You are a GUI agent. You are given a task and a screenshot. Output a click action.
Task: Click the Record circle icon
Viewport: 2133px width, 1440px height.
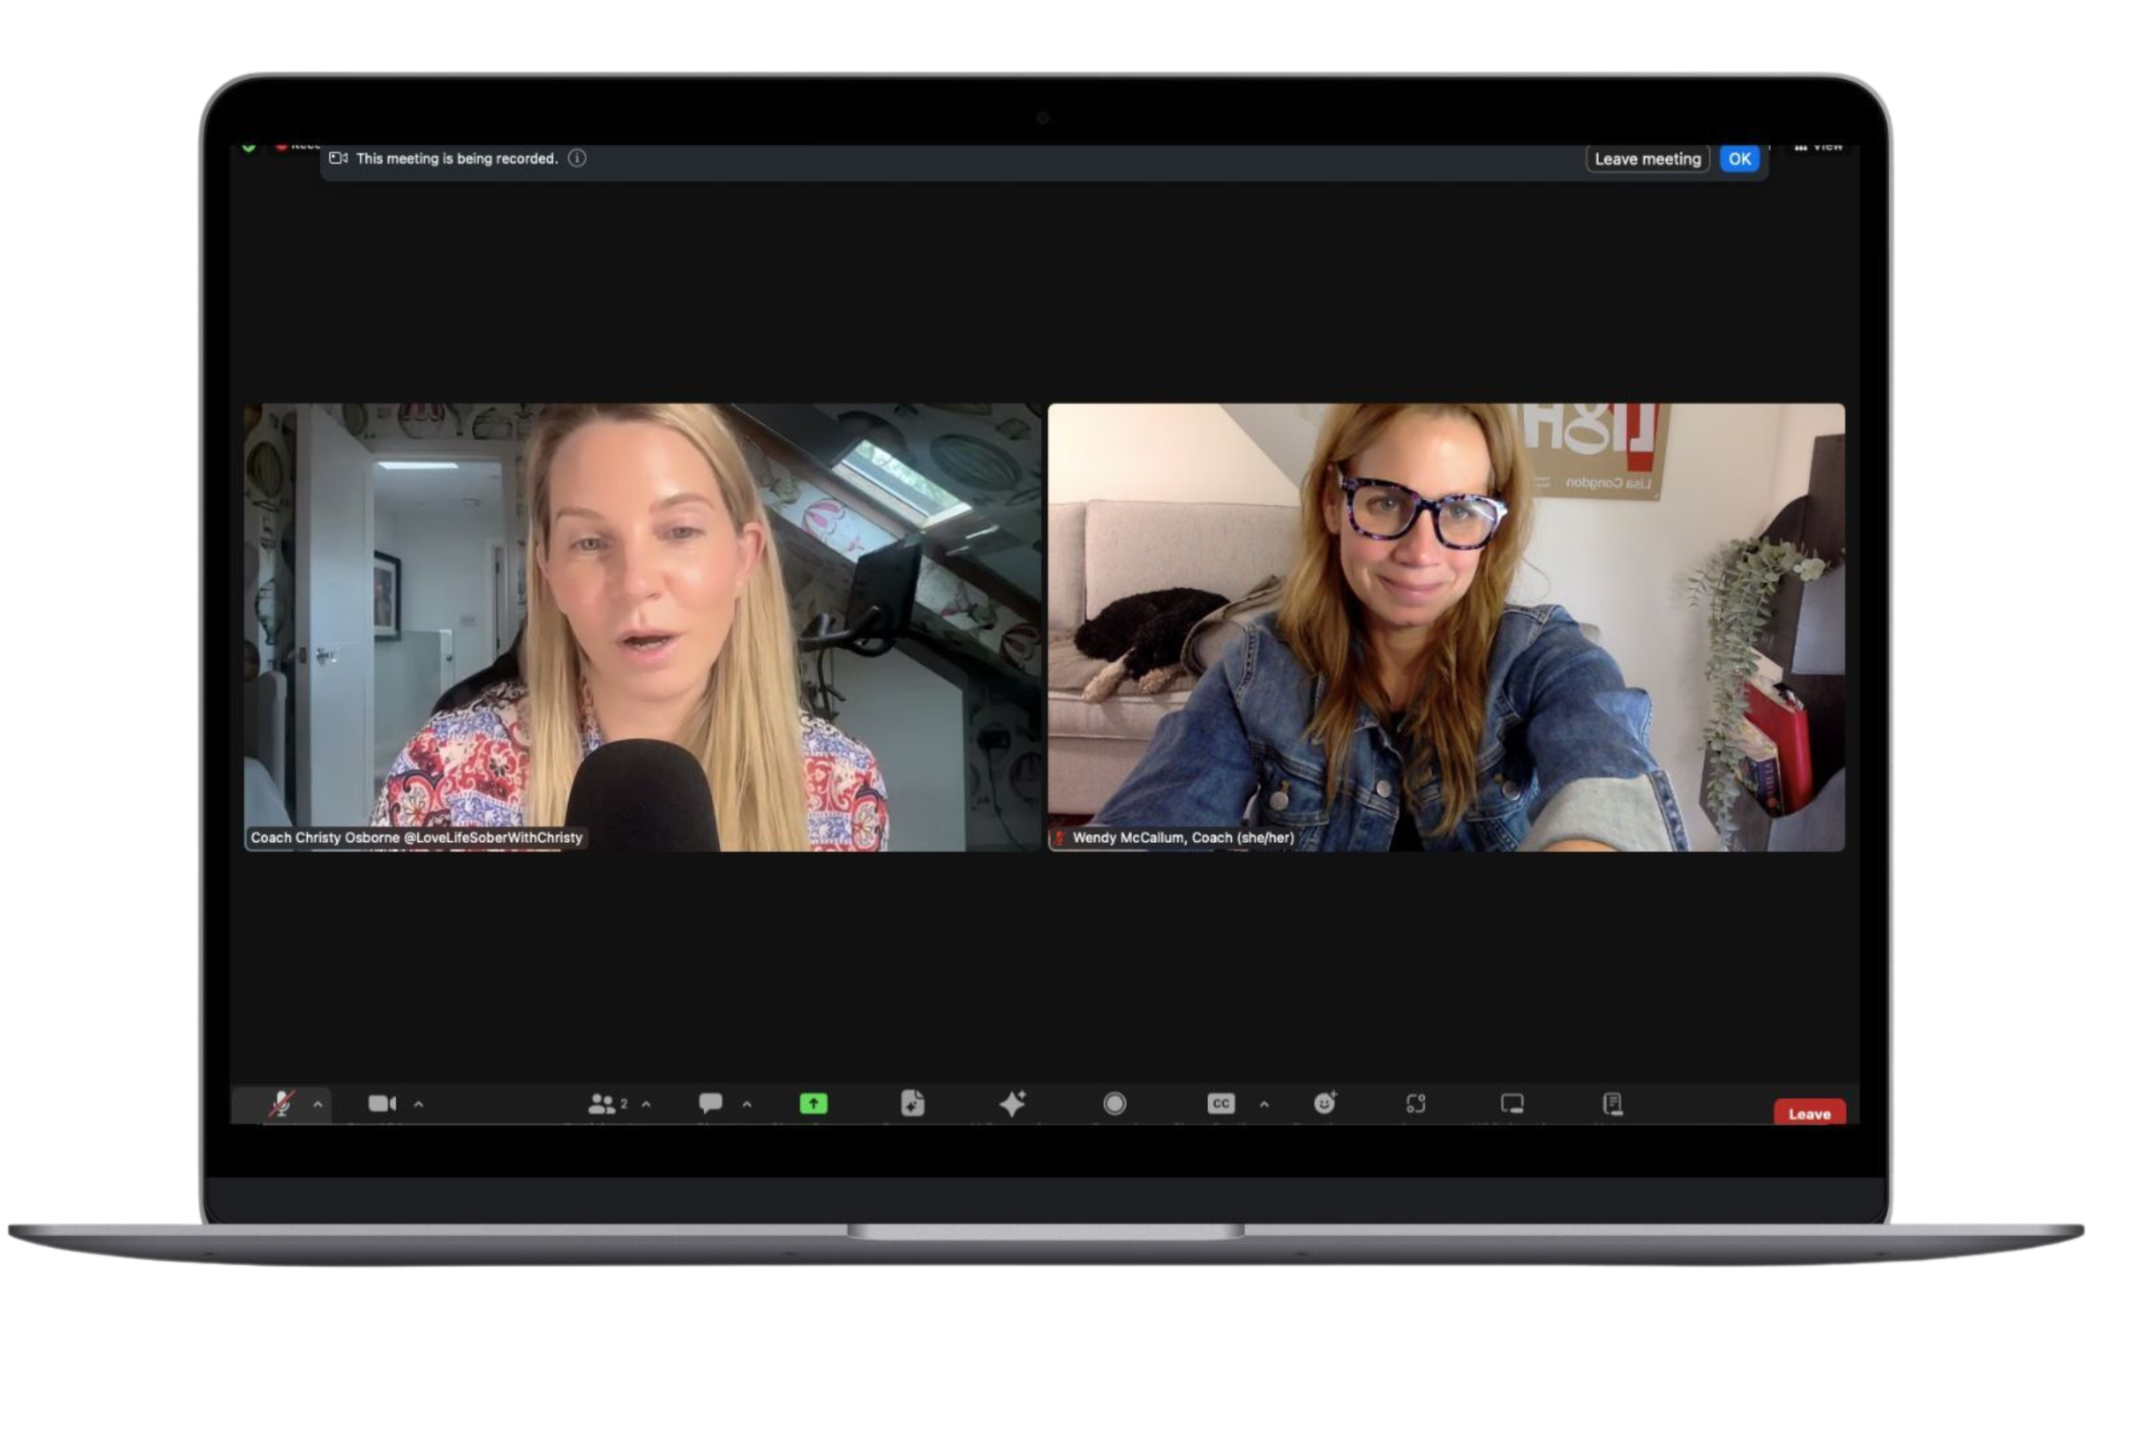coord(1114,1104)
